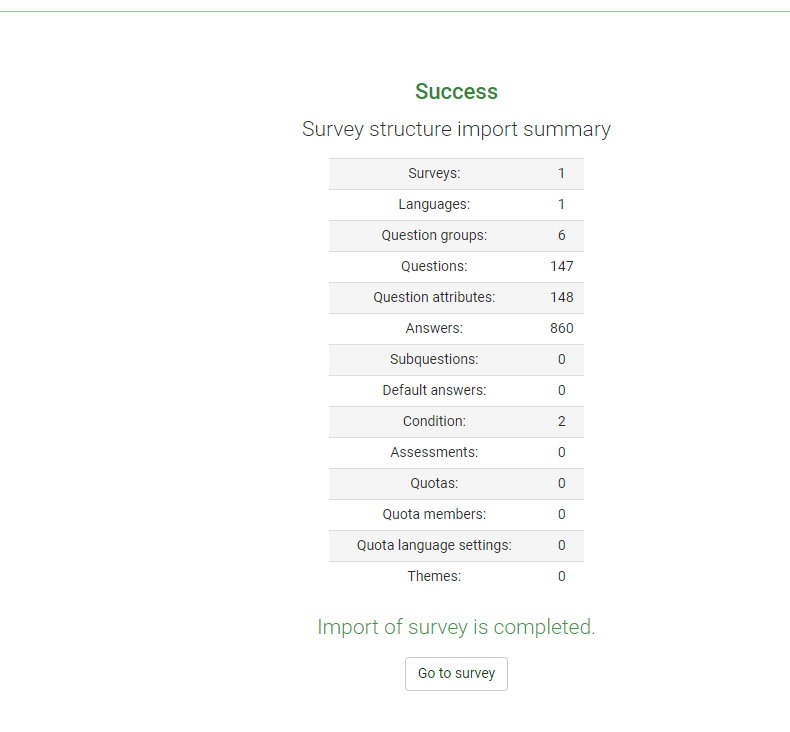
Task: Click the Survey structure import summary title
Action: 456,129
